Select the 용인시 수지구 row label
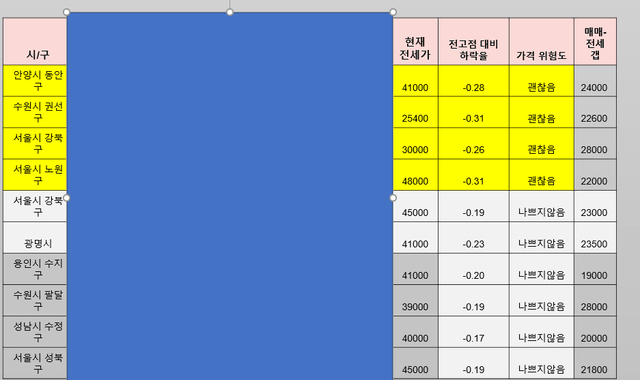The width and height of the screenshot is (640, 380). pos(35,269)
